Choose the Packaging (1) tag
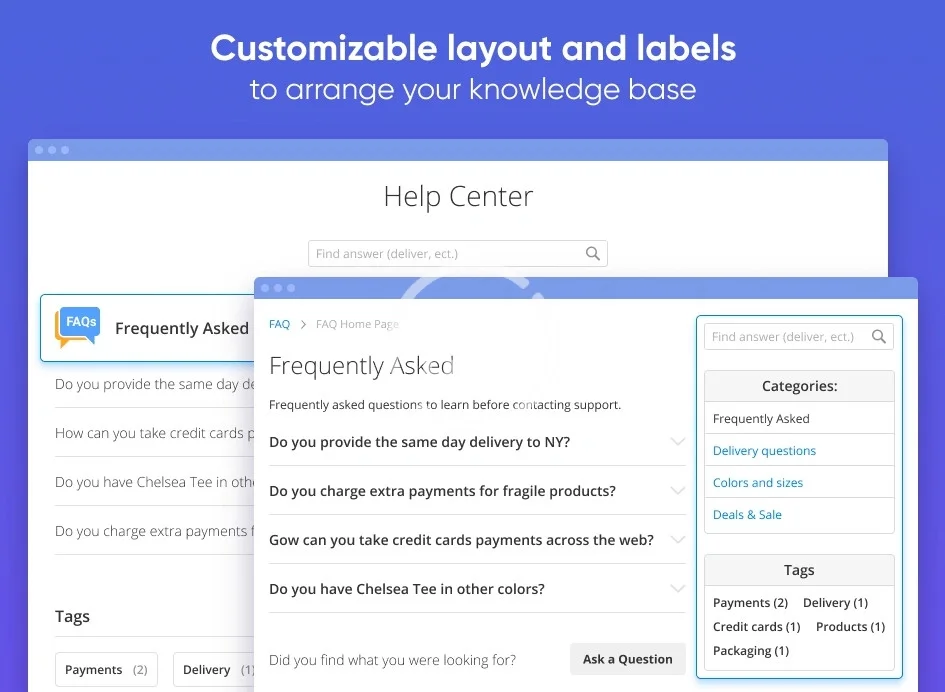The width and height of the screenshot is (945, 692). (x=750, y=651)
